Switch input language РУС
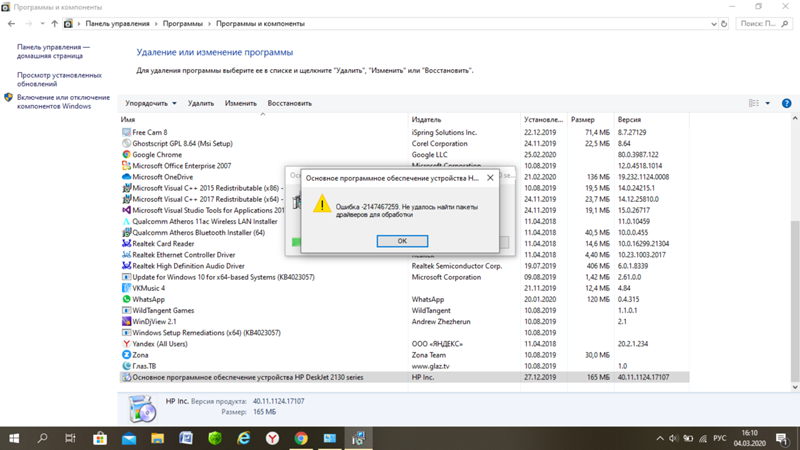Image resolution: width=800 pixels, height=450 pixels. click(x=719, y=438)
